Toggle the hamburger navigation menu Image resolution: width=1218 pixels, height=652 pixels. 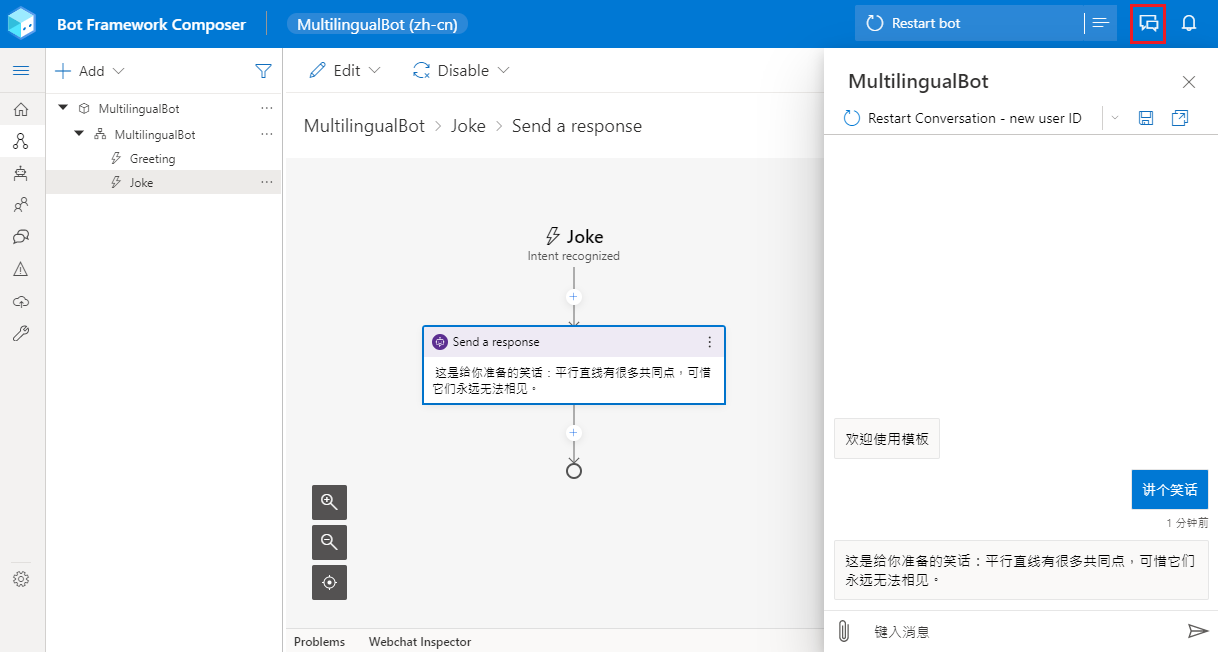(x=21, y=71)
